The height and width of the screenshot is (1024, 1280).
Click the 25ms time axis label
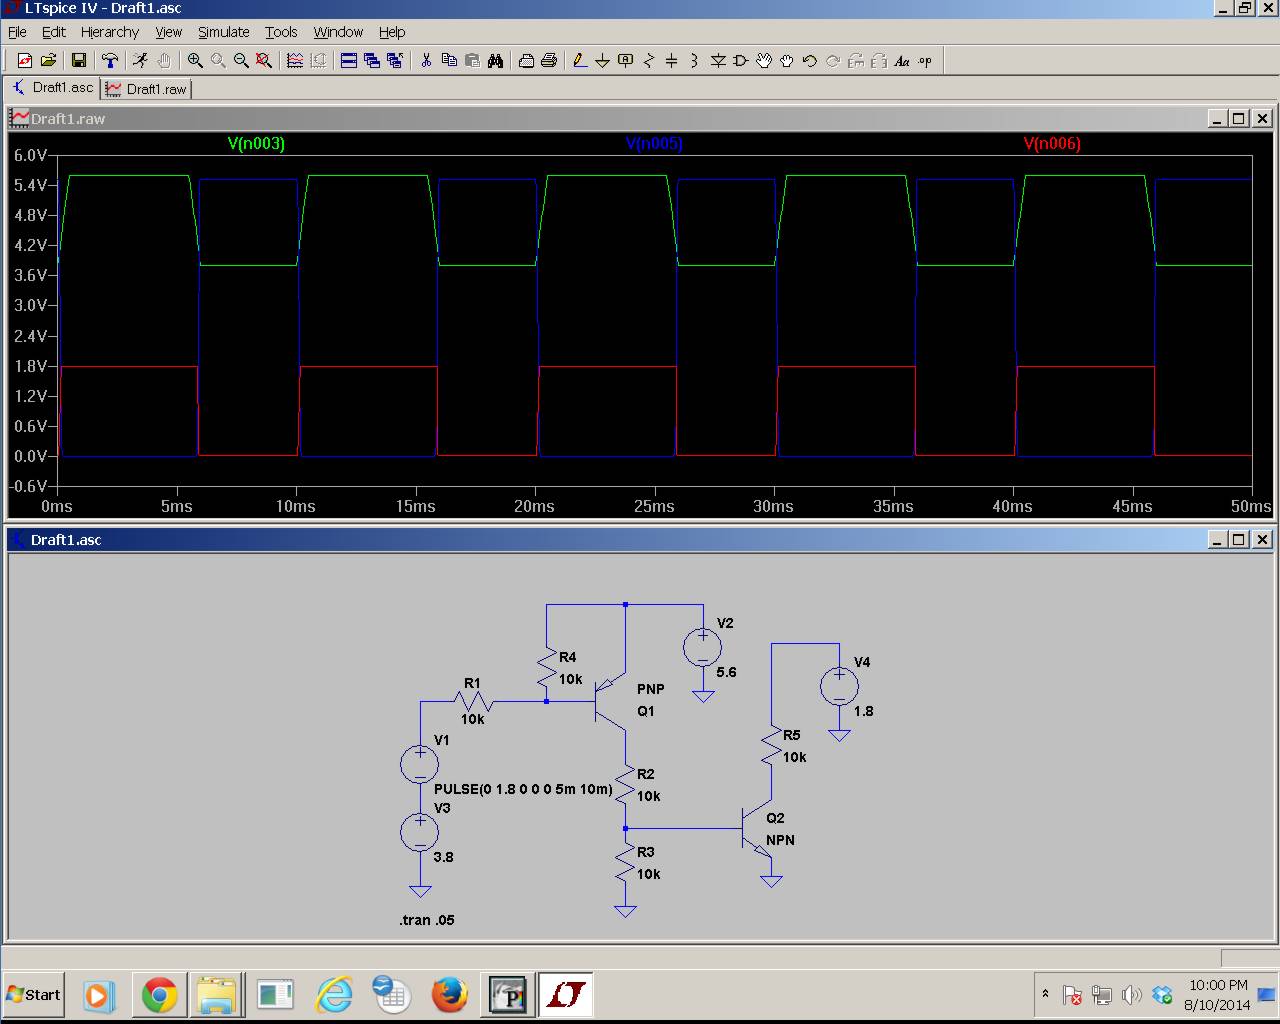pyautogui.click(x=654, y=507)
